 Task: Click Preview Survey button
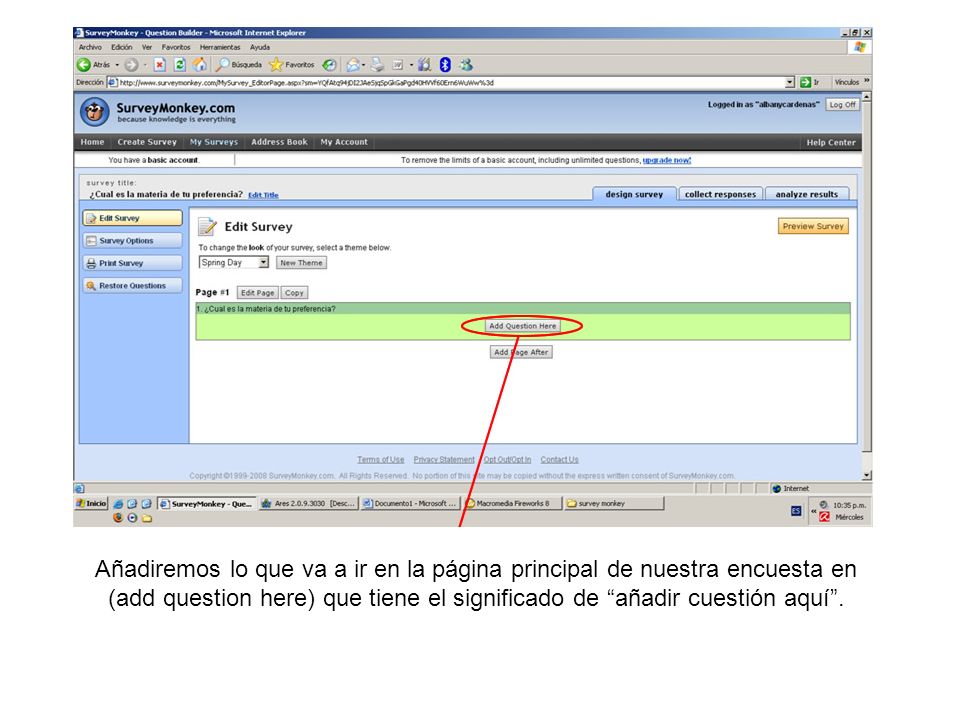(x=813, y=227)
